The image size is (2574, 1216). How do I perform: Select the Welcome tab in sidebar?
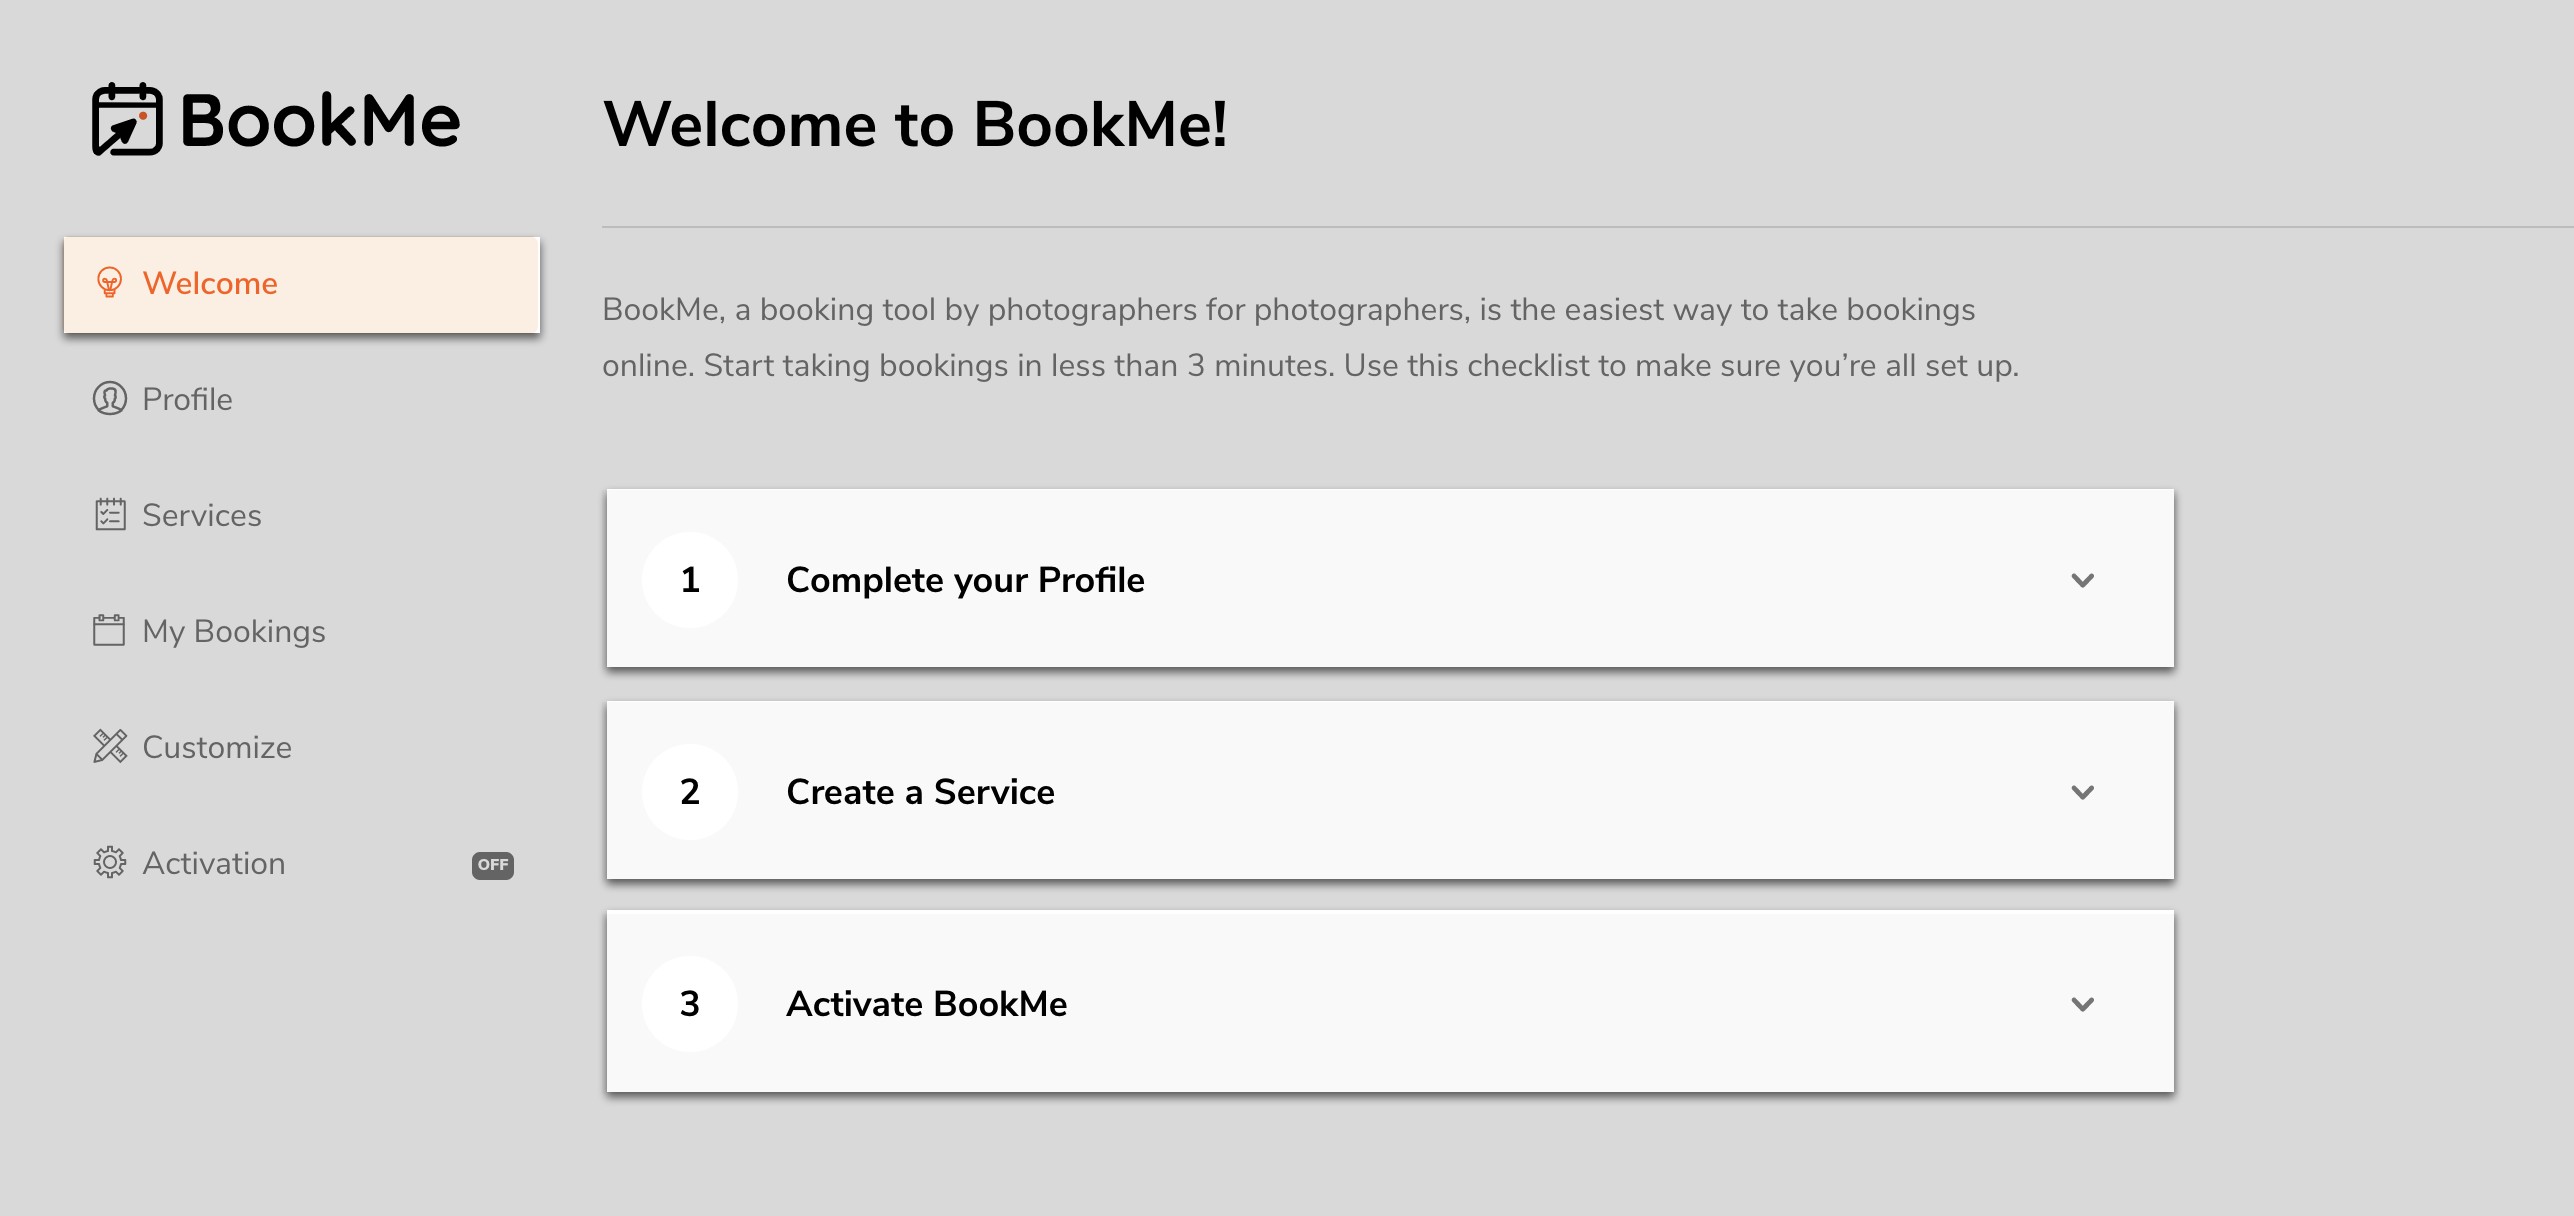point(302,284)
